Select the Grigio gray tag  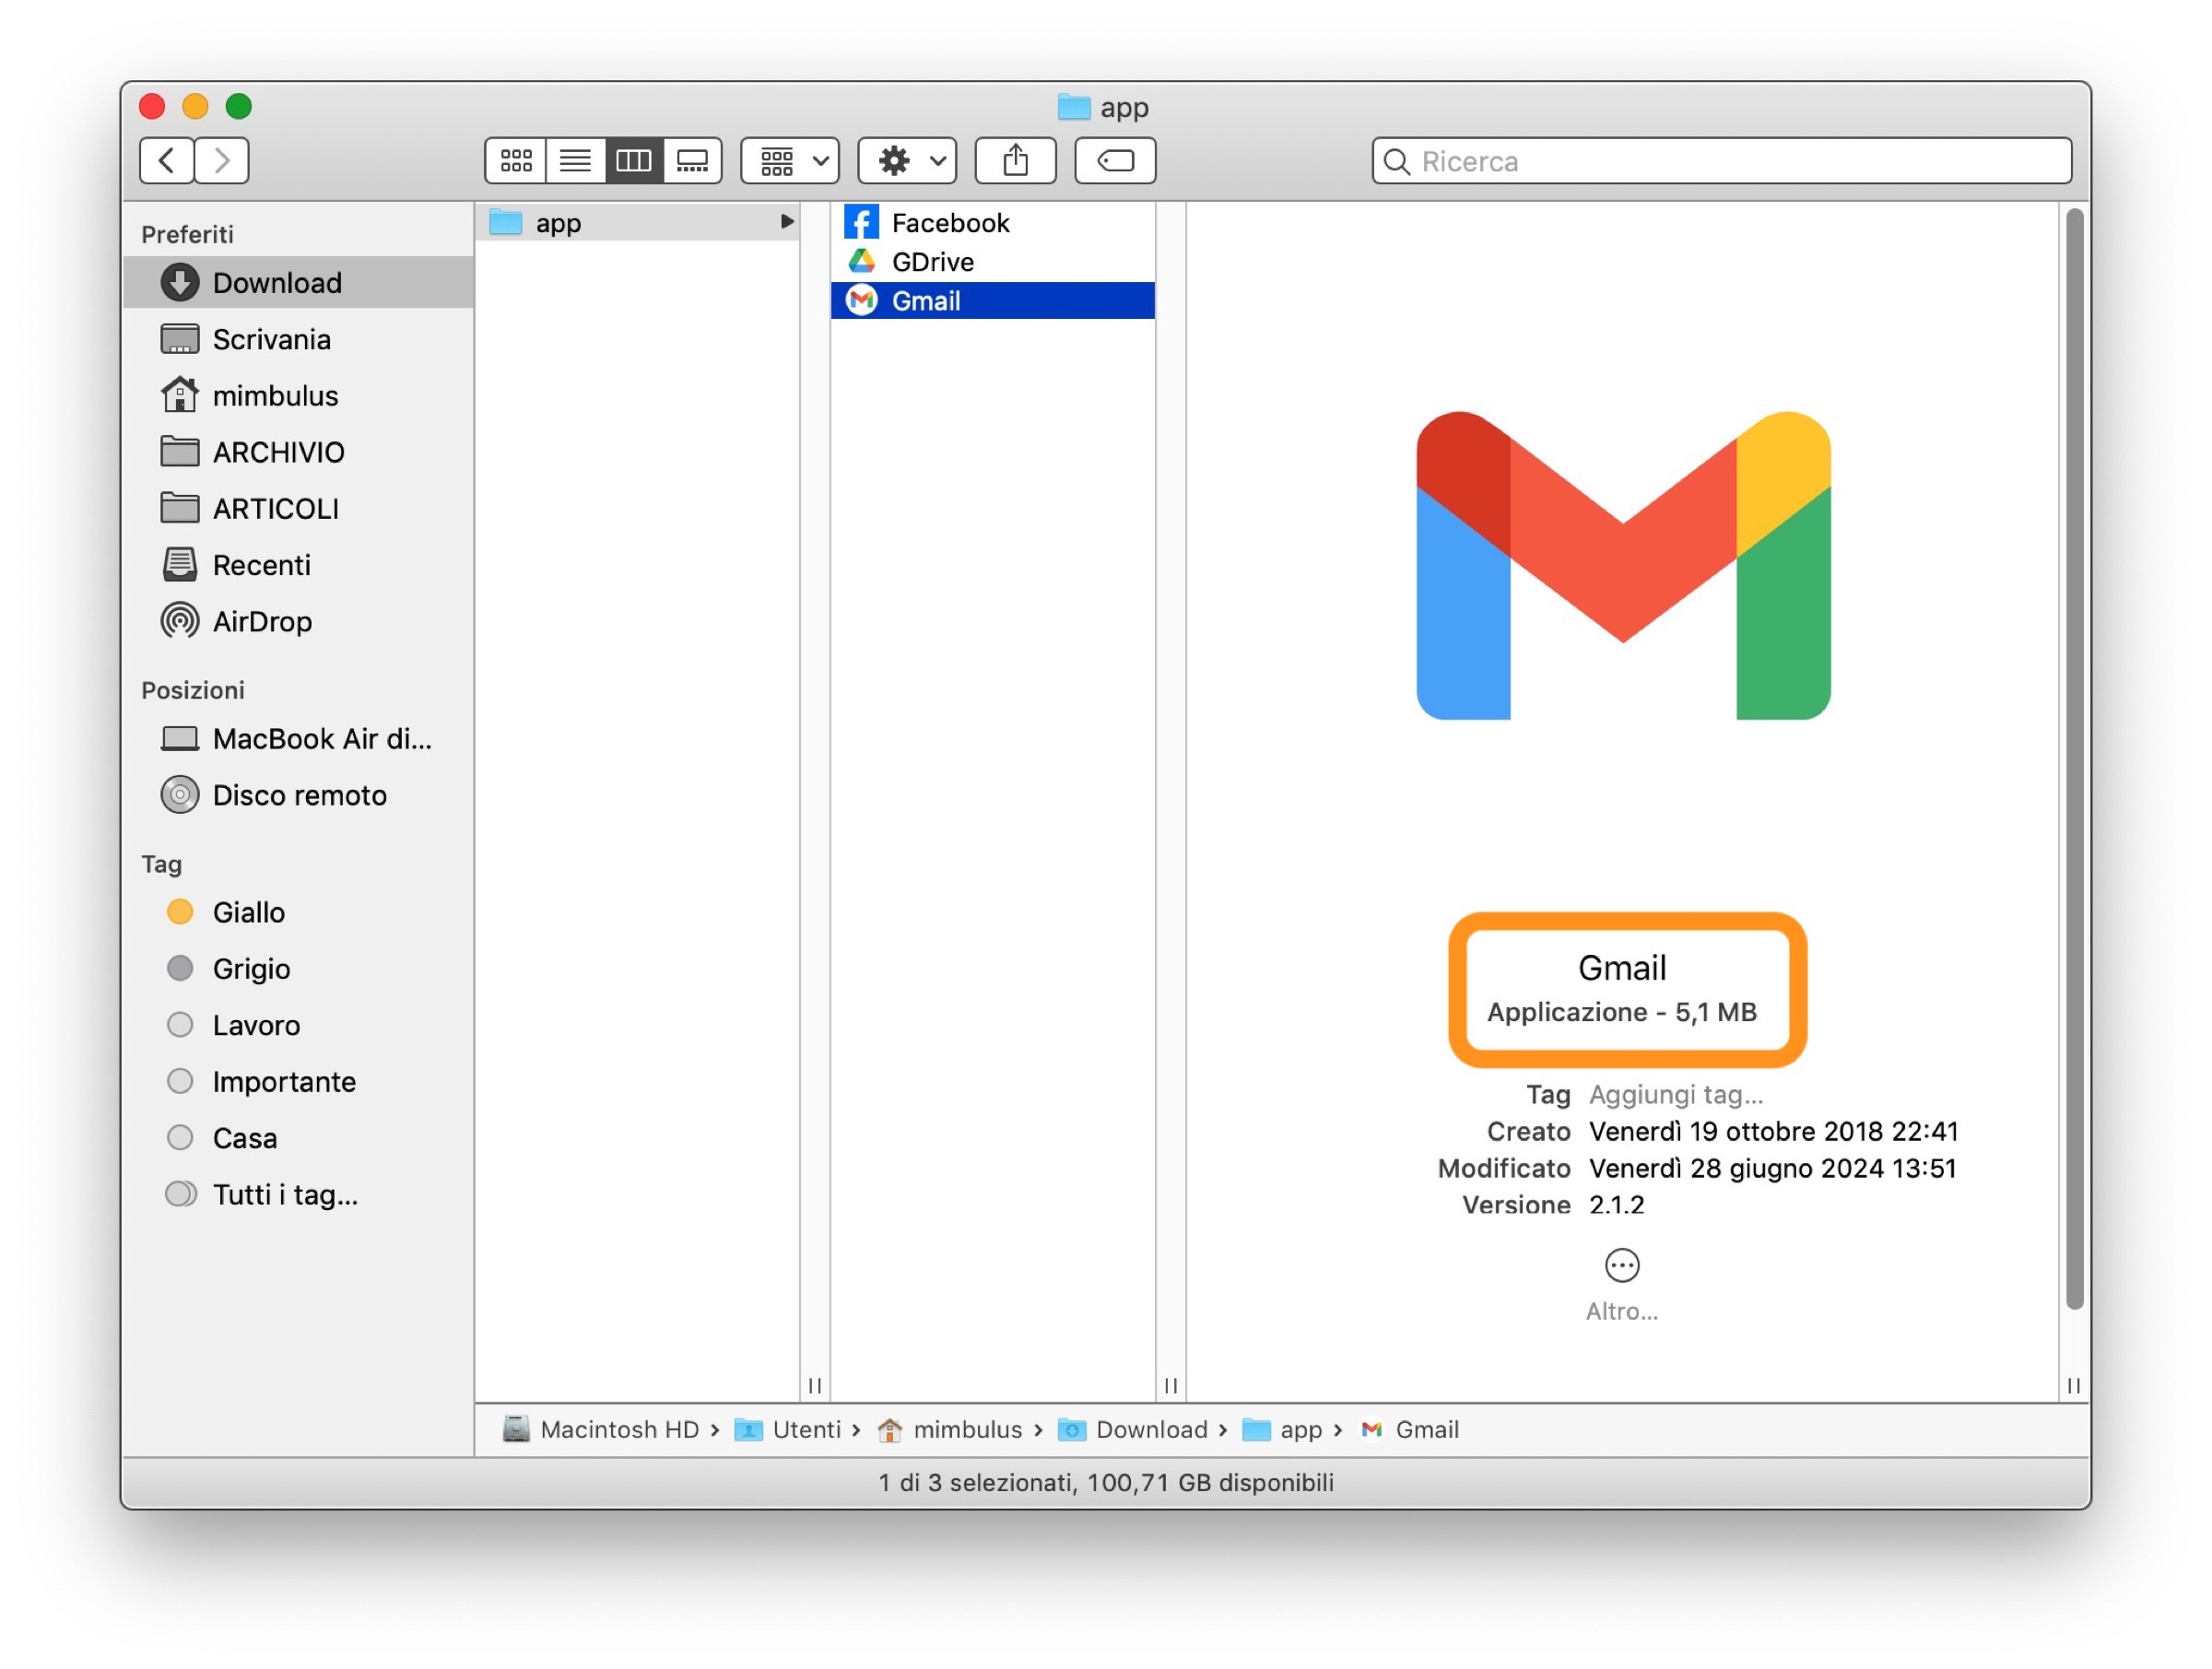(251, 969)
